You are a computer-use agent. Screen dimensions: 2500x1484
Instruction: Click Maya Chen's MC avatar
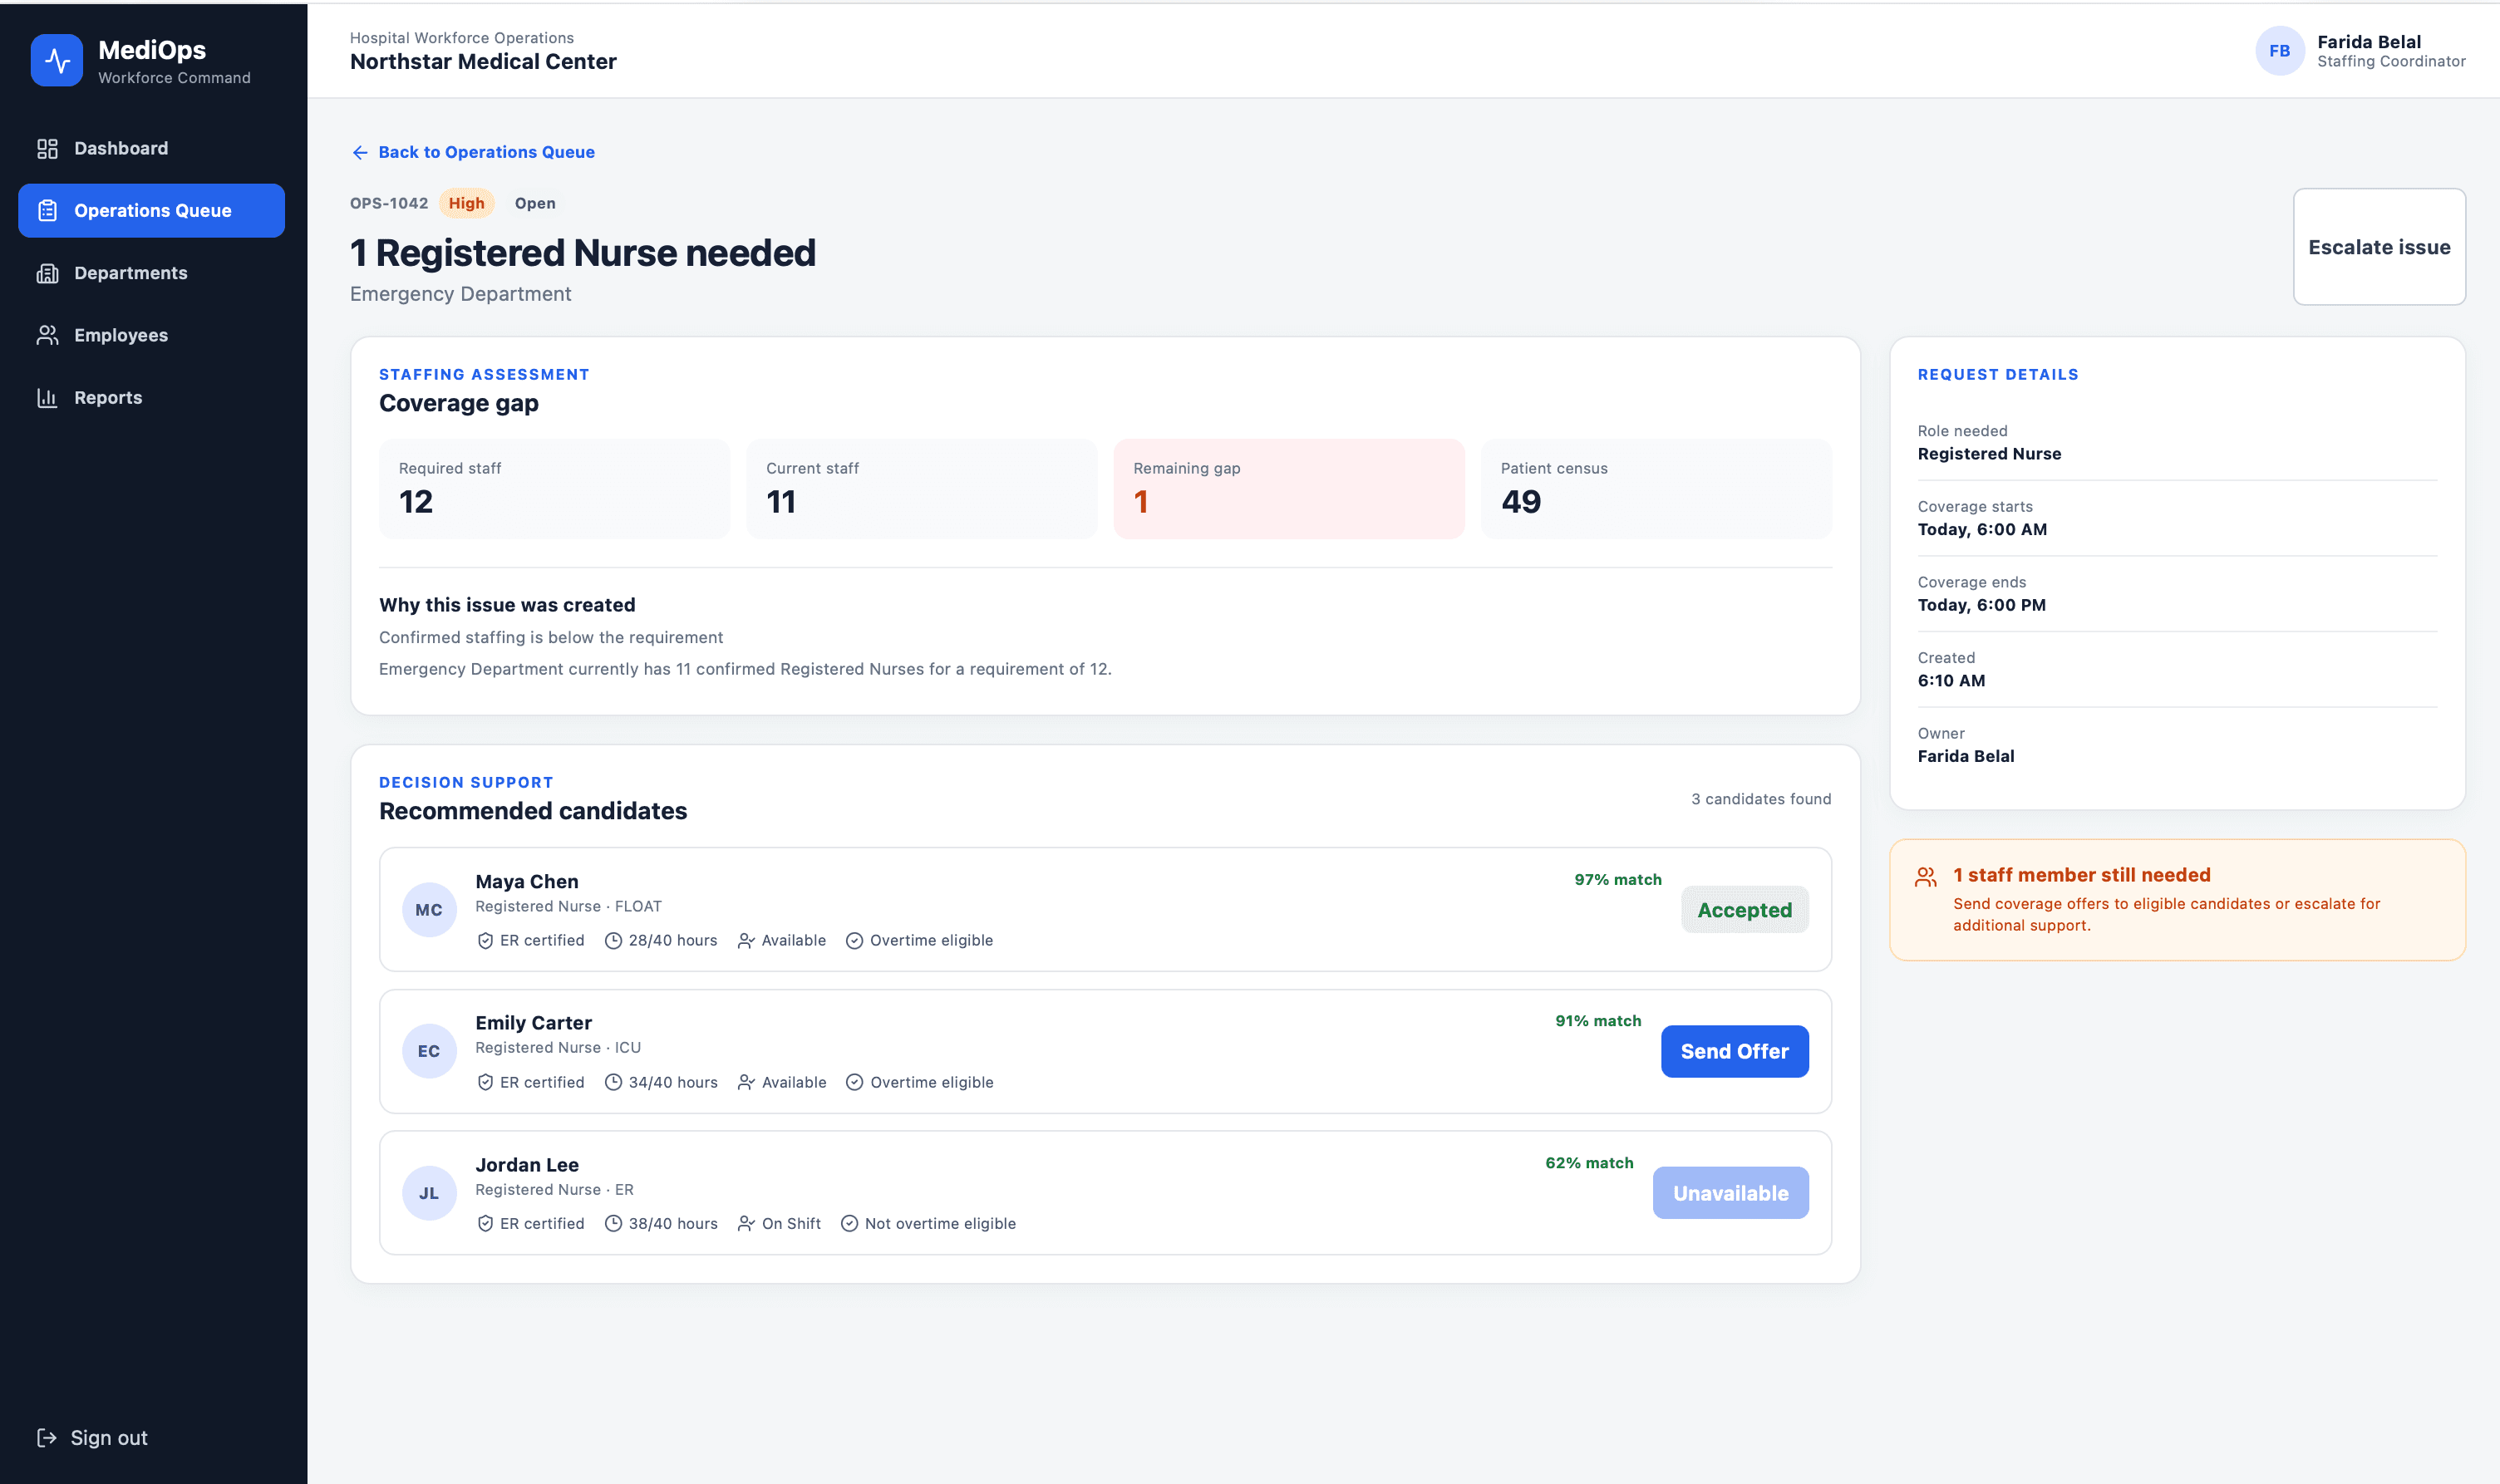point(429,910)
